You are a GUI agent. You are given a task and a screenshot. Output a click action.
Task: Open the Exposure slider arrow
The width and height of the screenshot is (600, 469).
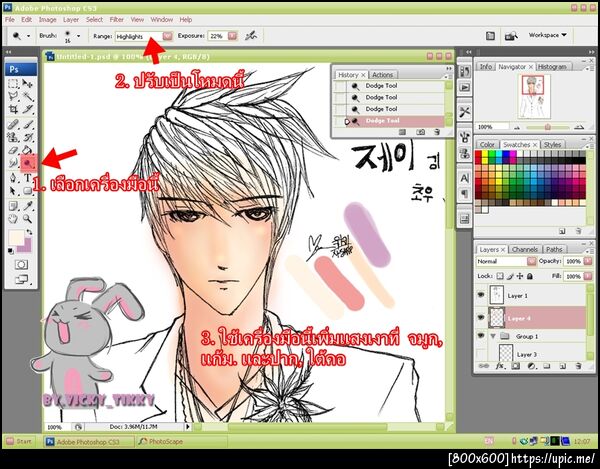[232, 36]
